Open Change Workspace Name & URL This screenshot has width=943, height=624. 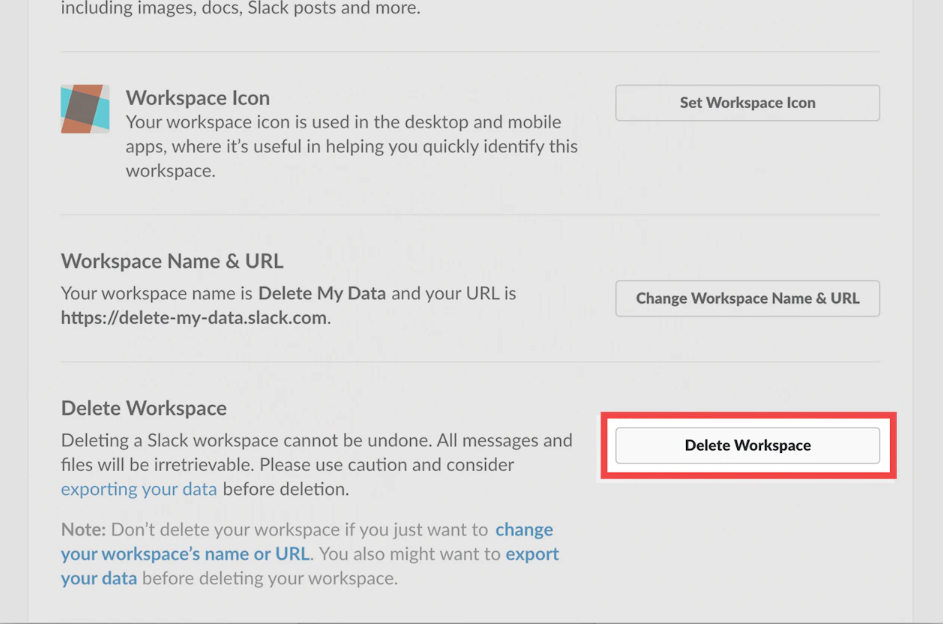point(747,298)
